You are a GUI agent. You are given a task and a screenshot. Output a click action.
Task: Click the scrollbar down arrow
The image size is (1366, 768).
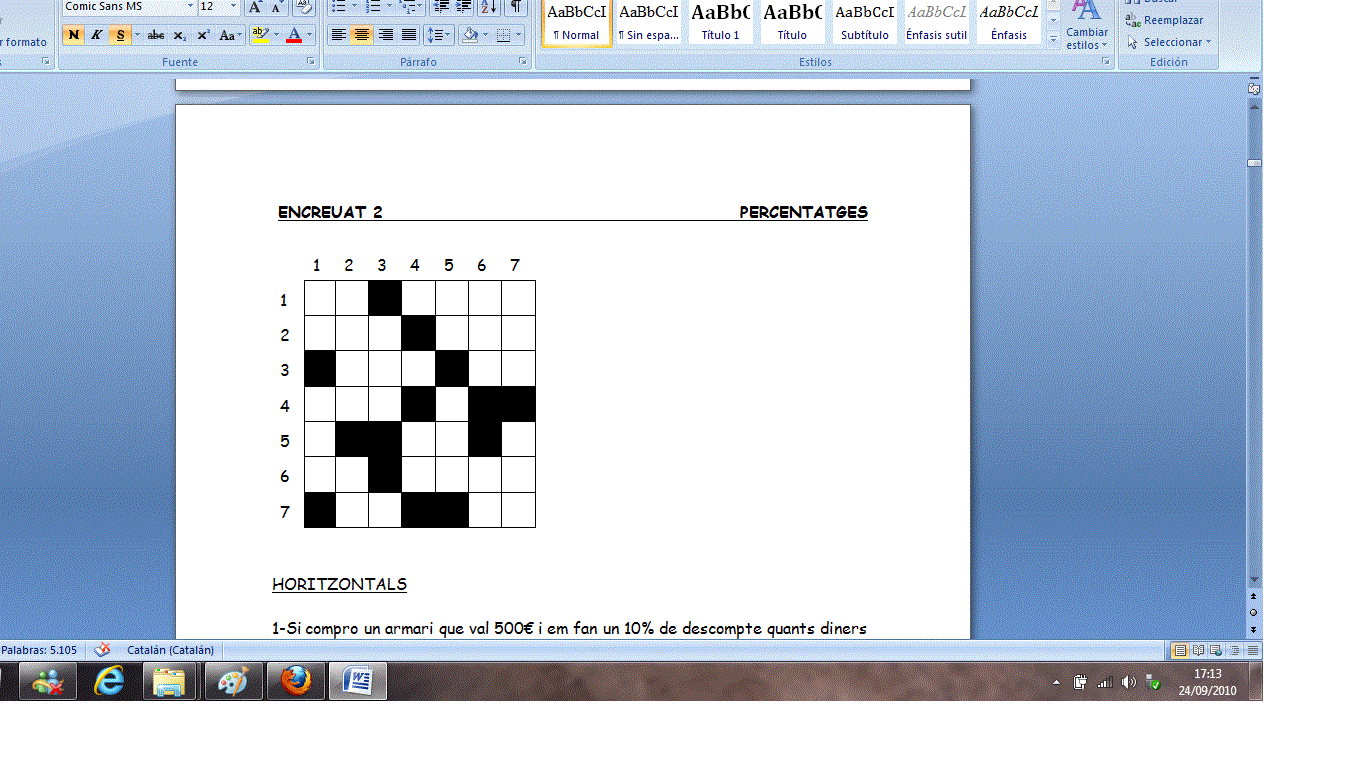pyautogui.click(x=1254, y=580)
